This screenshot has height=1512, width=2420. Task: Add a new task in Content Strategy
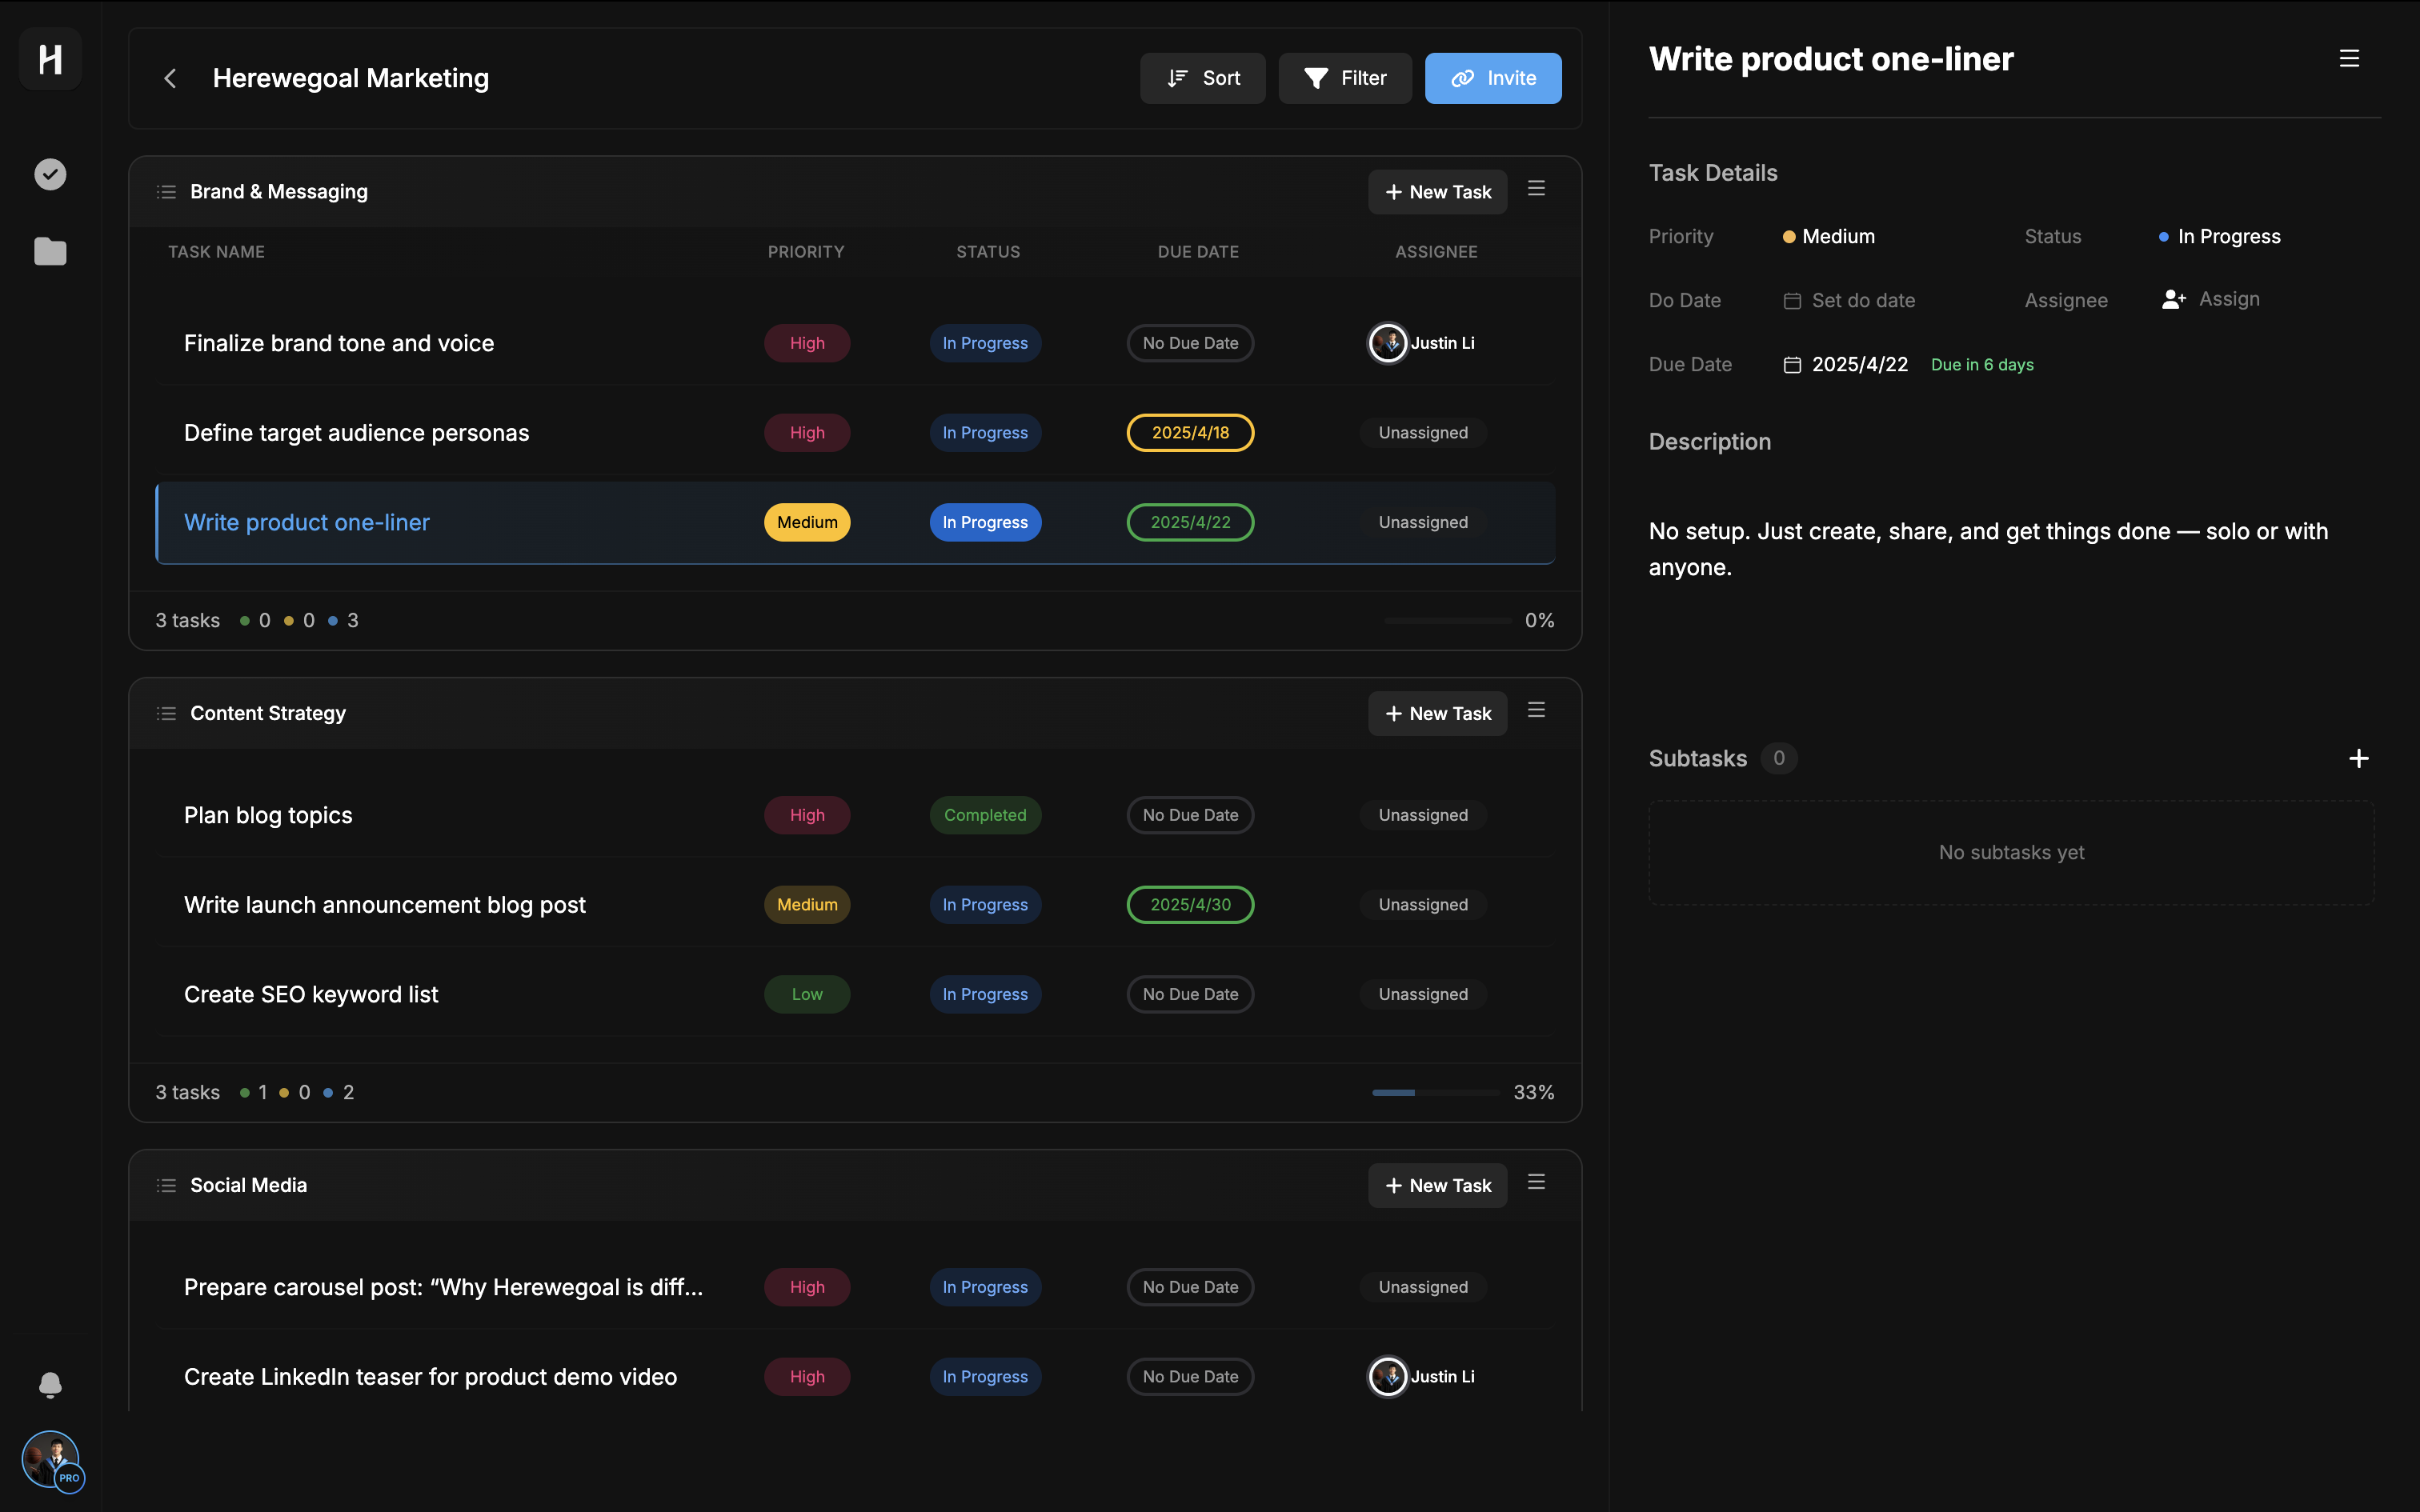tap(1437, 714)
